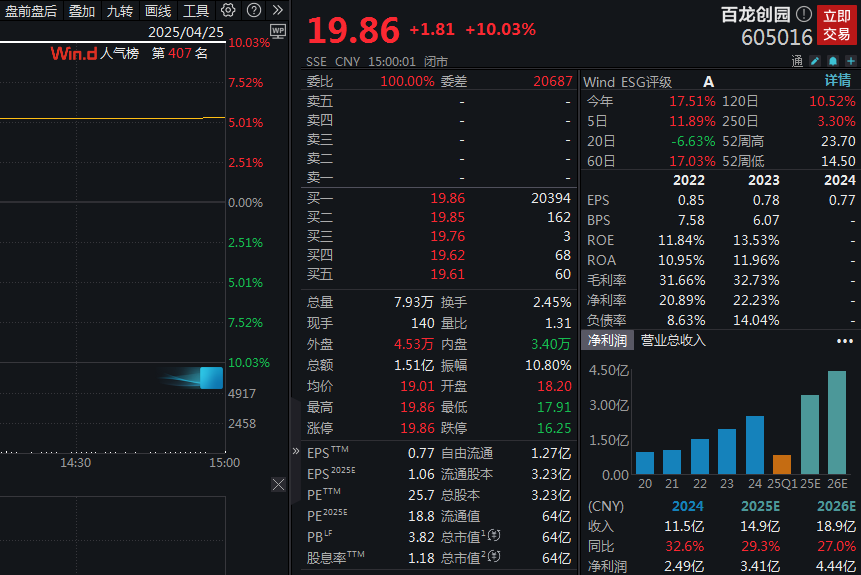The width and height of the screenshot is (861, 575).
Task: Click 52周高 value 23.70
Action: 838,141
